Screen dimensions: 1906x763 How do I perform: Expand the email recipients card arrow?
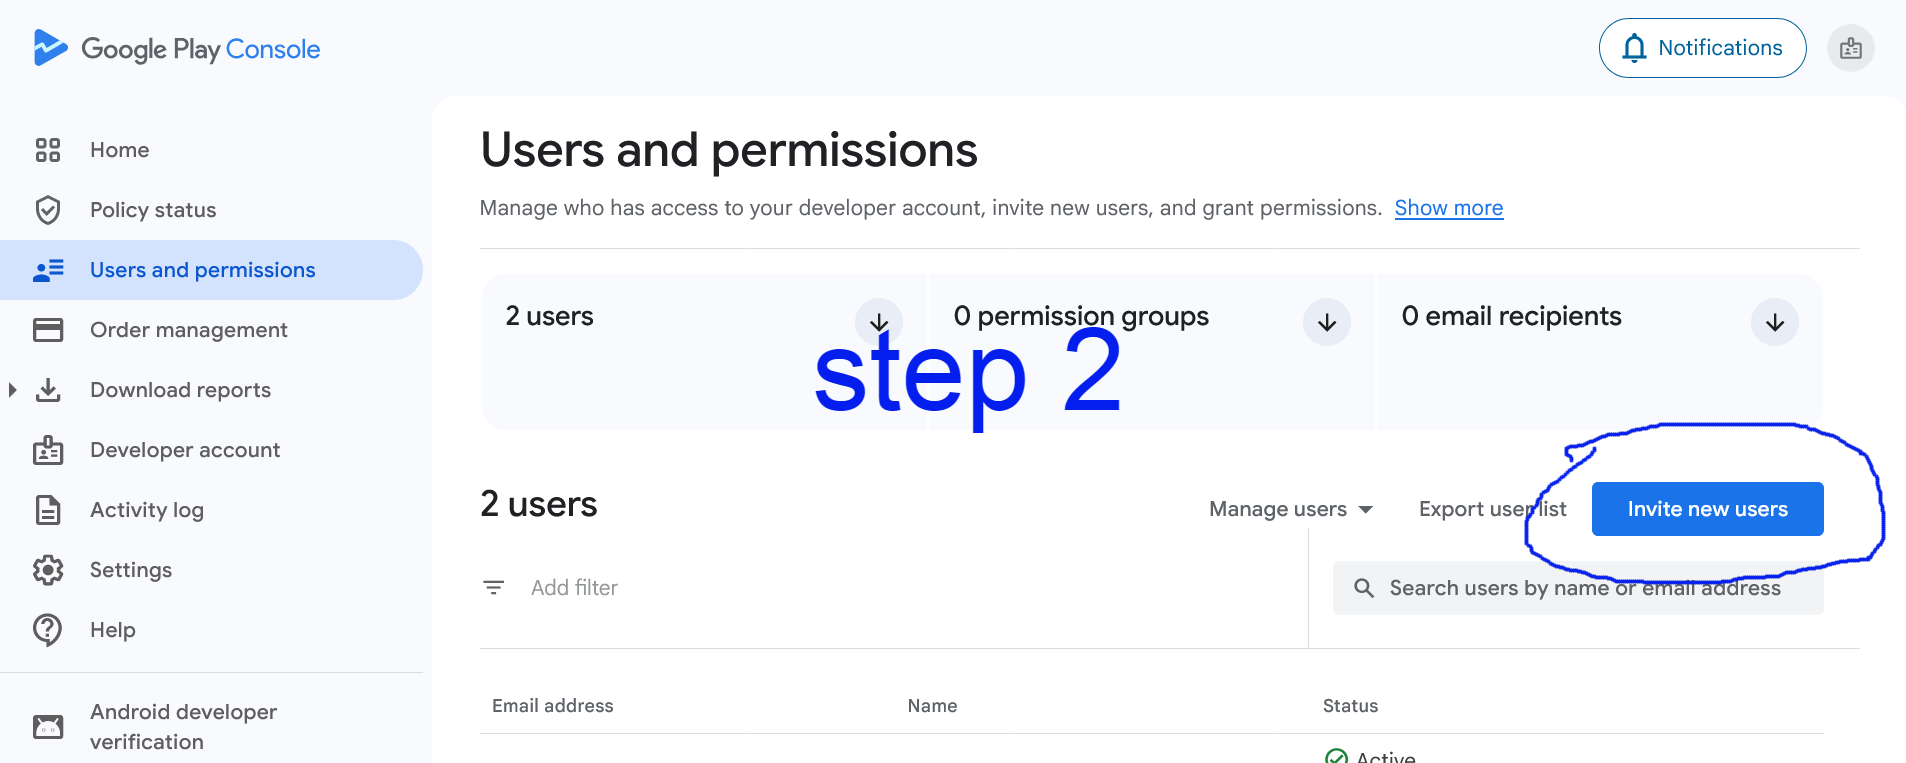tap(1774, 322)
